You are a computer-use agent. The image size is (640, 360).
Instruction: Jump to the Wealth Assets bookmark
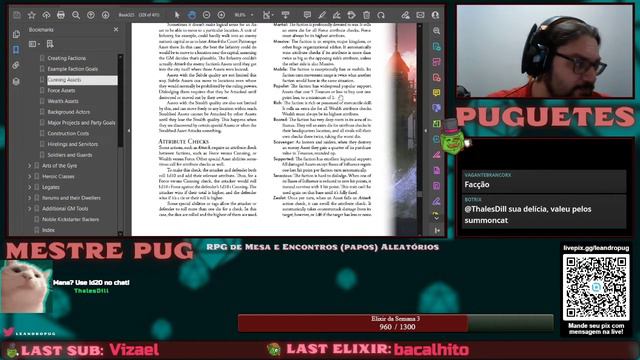(x=63, y=101)
